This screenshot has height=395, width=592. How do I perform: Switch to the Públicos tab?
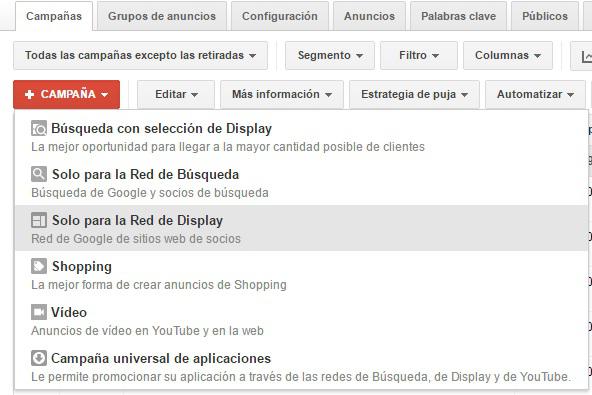pos(545,16)
